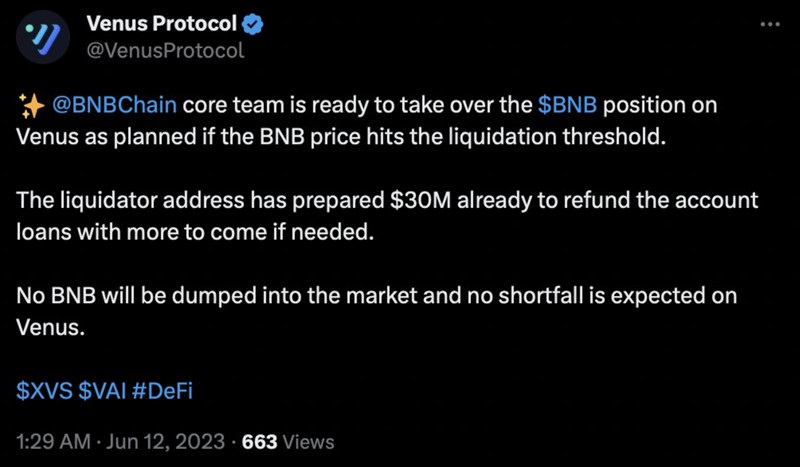Screen dimensions: 800x467
Task: Click the Jun 12, 2023 date
Action: click(x=165, y=442)
